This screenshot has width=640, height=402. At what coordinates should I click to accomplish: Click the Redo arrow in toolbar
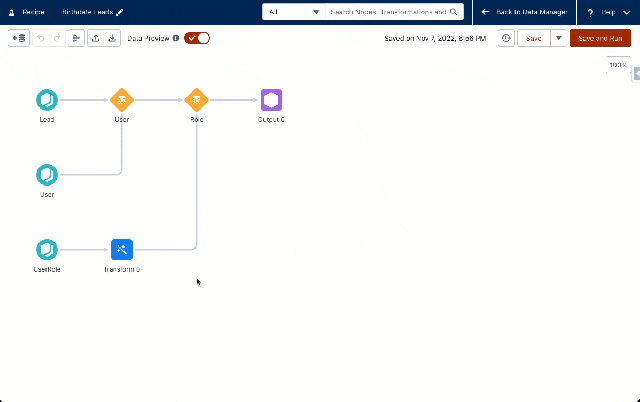pos(57,38)
